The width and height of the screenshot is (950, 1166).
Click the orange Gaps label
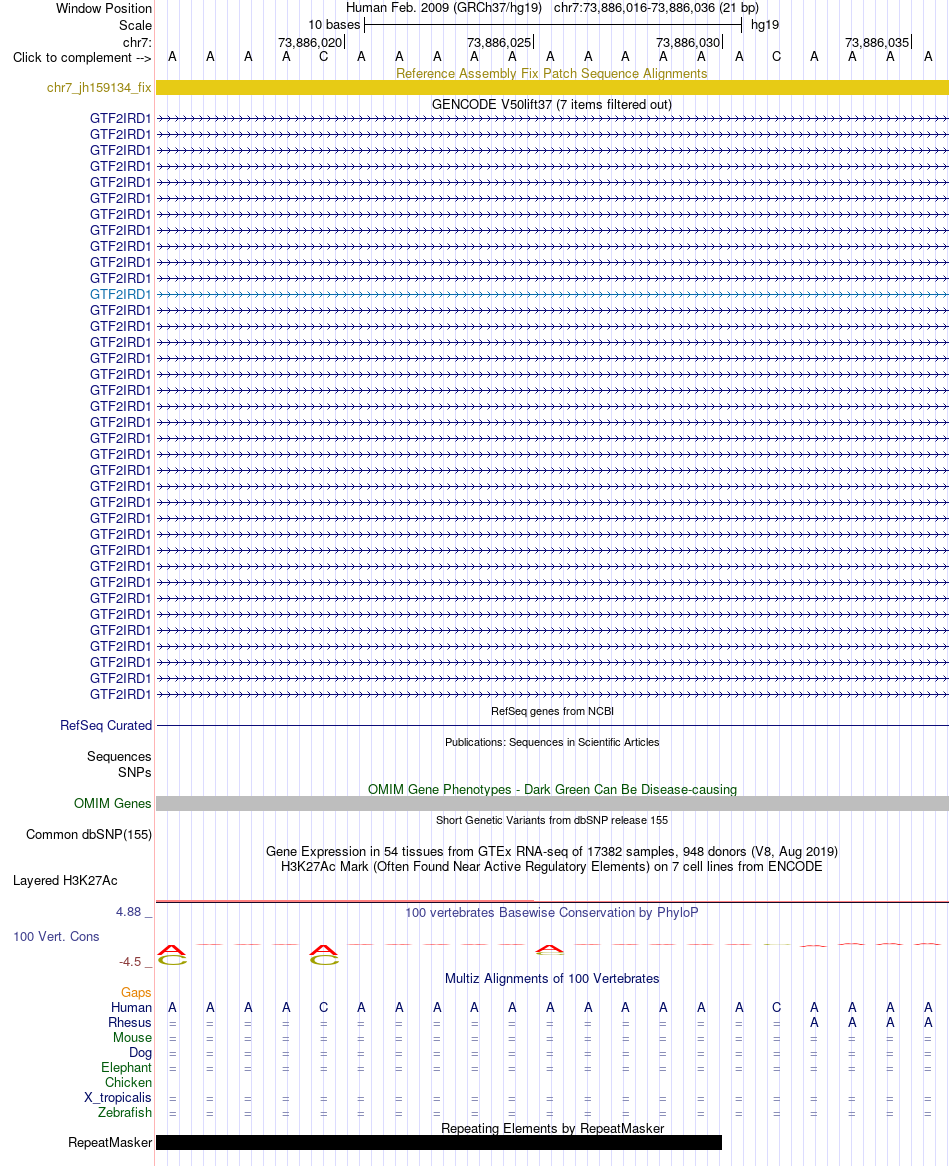136,993
